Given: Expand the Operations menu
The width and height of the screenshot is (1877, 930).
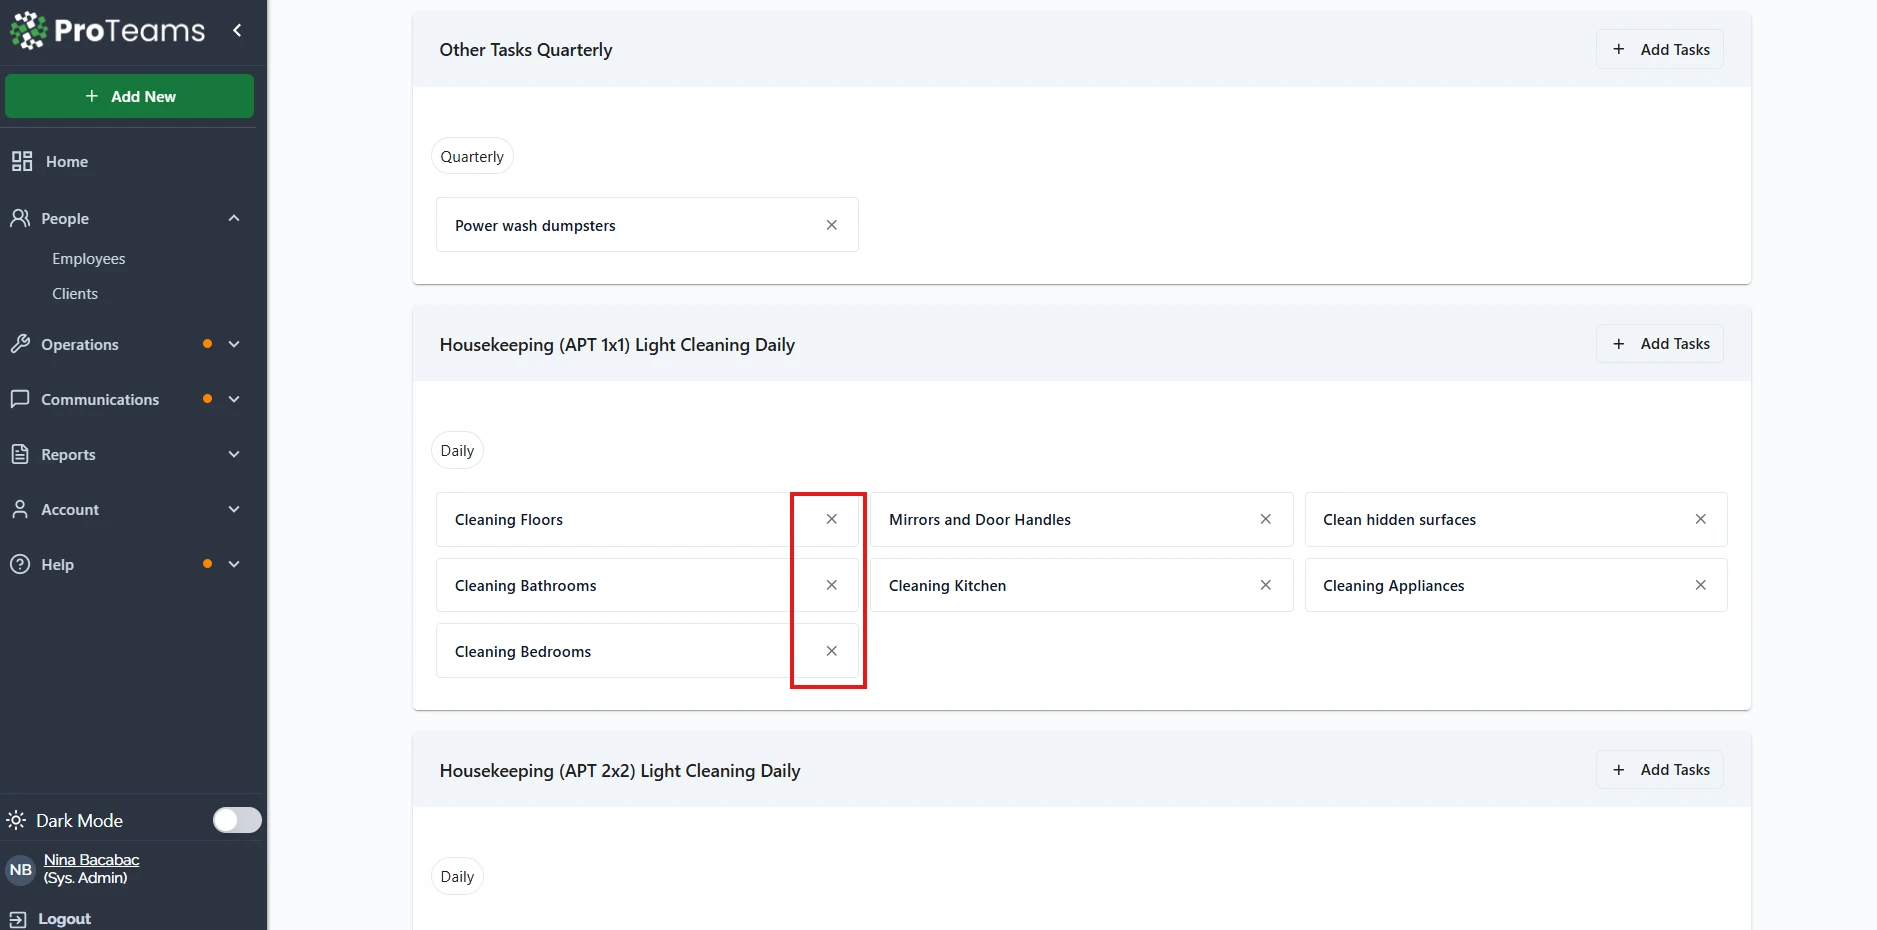Looking at the screenshot, I should tap(234, 344).
